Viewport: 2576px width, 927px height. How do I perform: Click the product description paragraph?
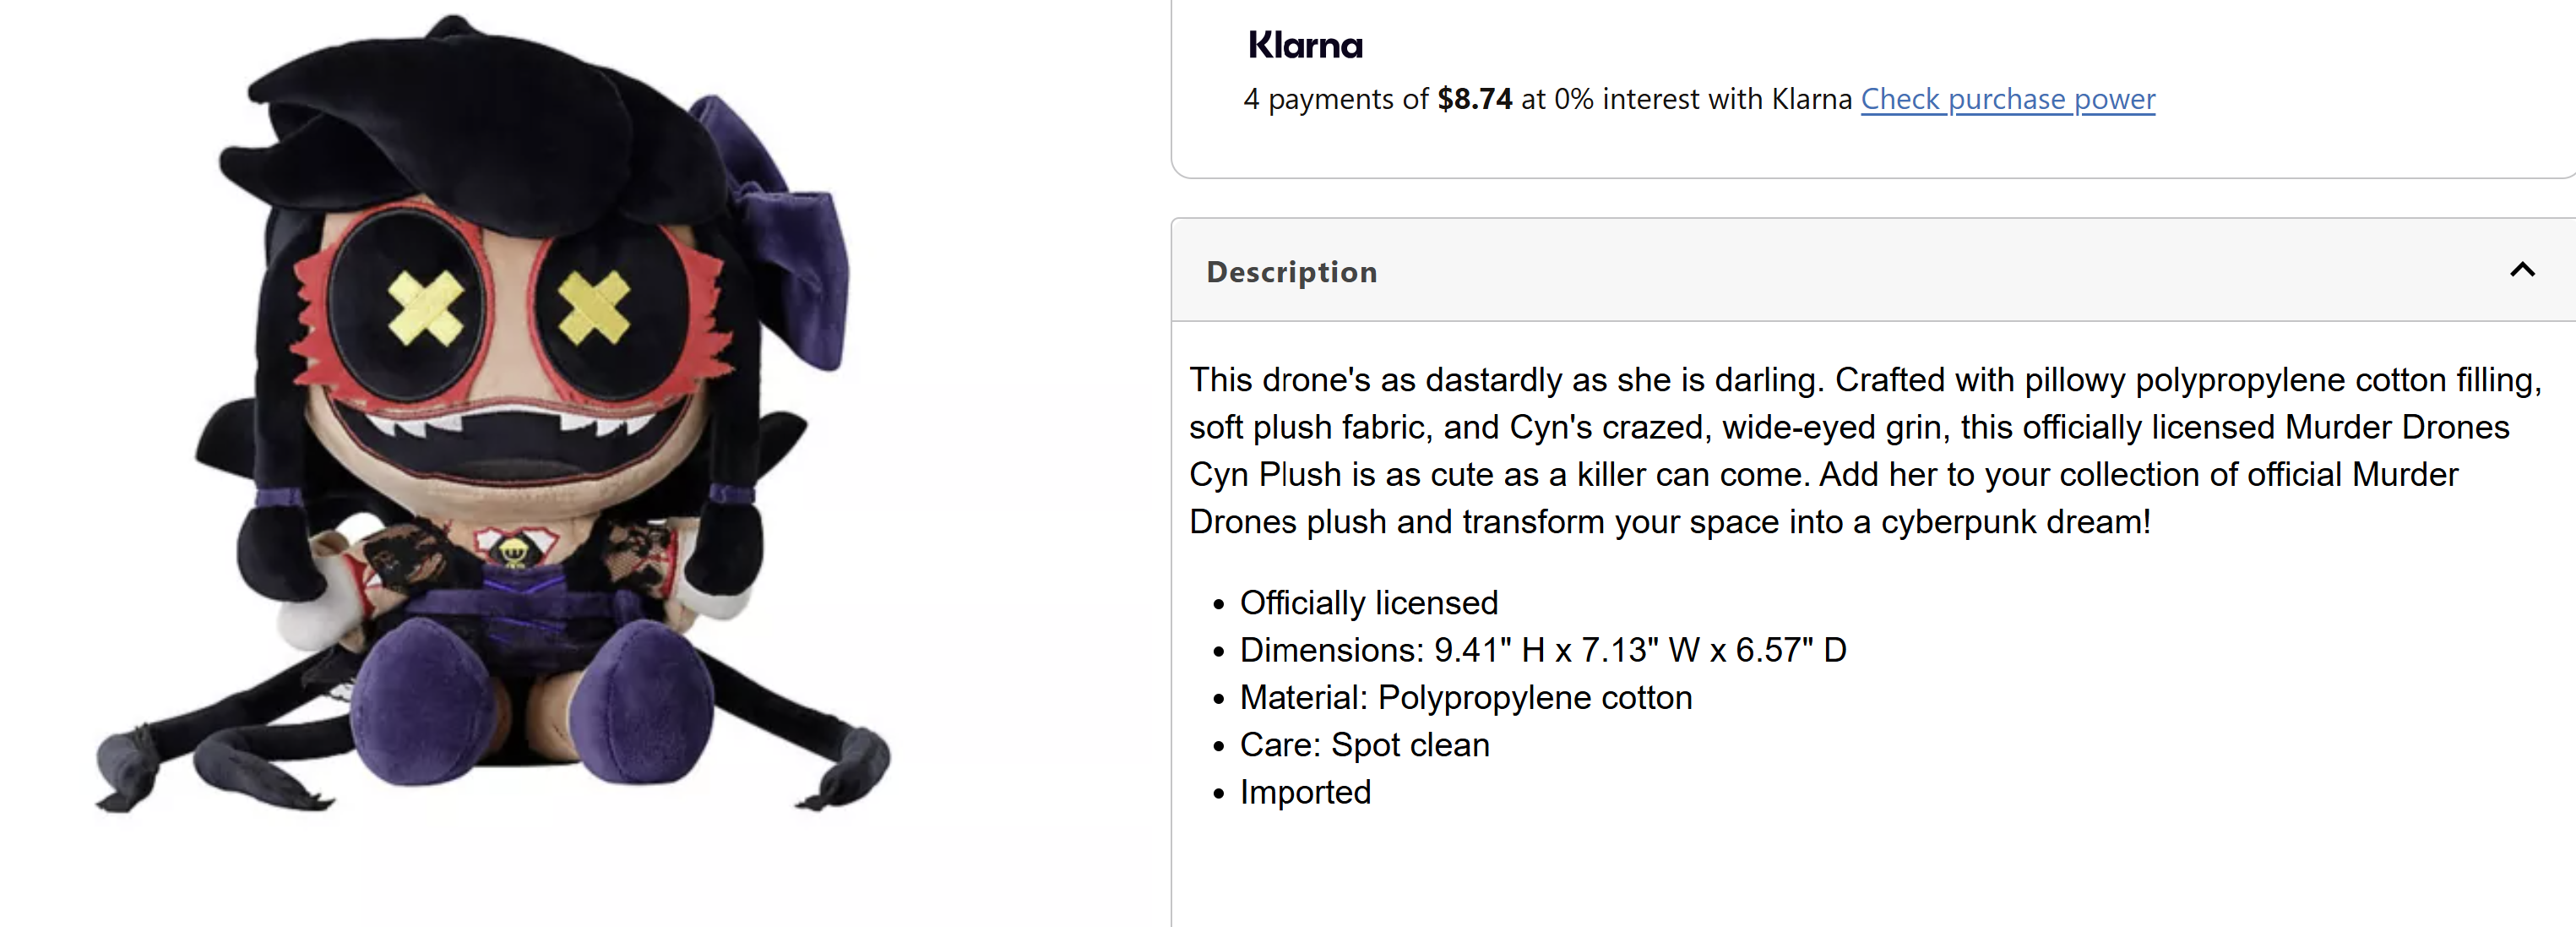pos(1864,451)
